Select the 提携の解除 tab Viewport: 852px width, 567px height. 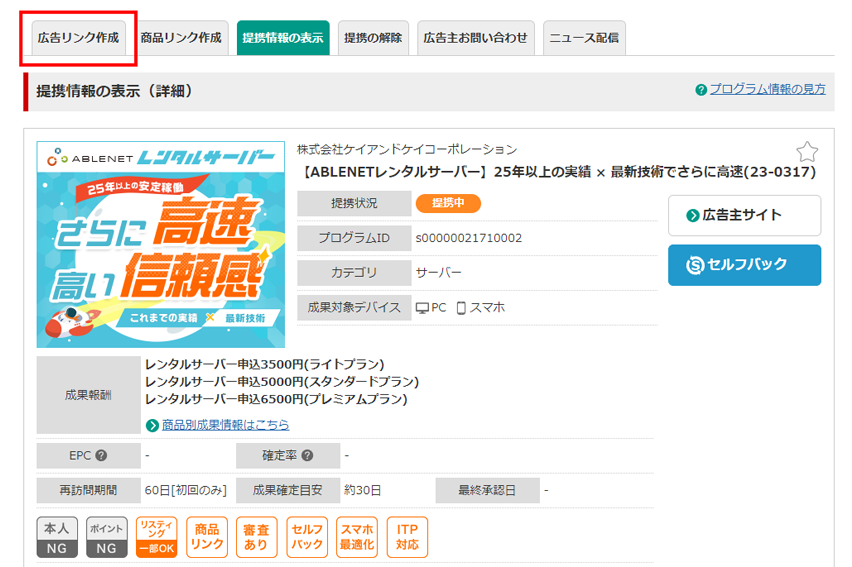tap(373, 38)
